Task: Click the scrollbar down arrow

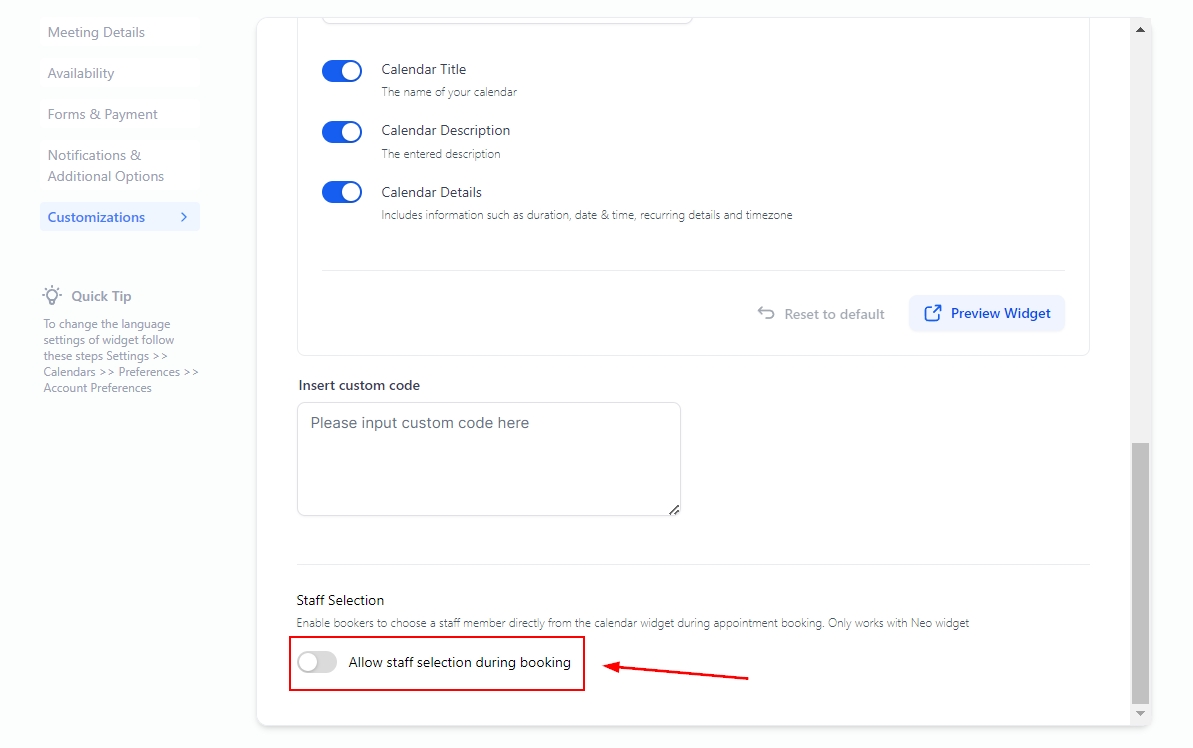Action: [1140, 713]
